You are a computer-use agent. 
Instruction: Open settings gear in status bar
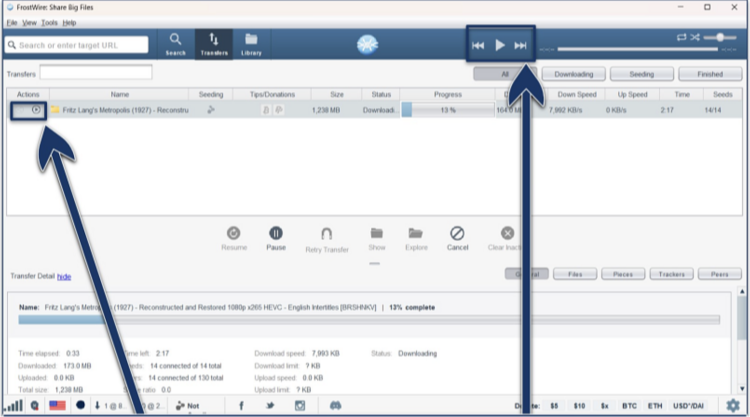(x=733, y=406)
